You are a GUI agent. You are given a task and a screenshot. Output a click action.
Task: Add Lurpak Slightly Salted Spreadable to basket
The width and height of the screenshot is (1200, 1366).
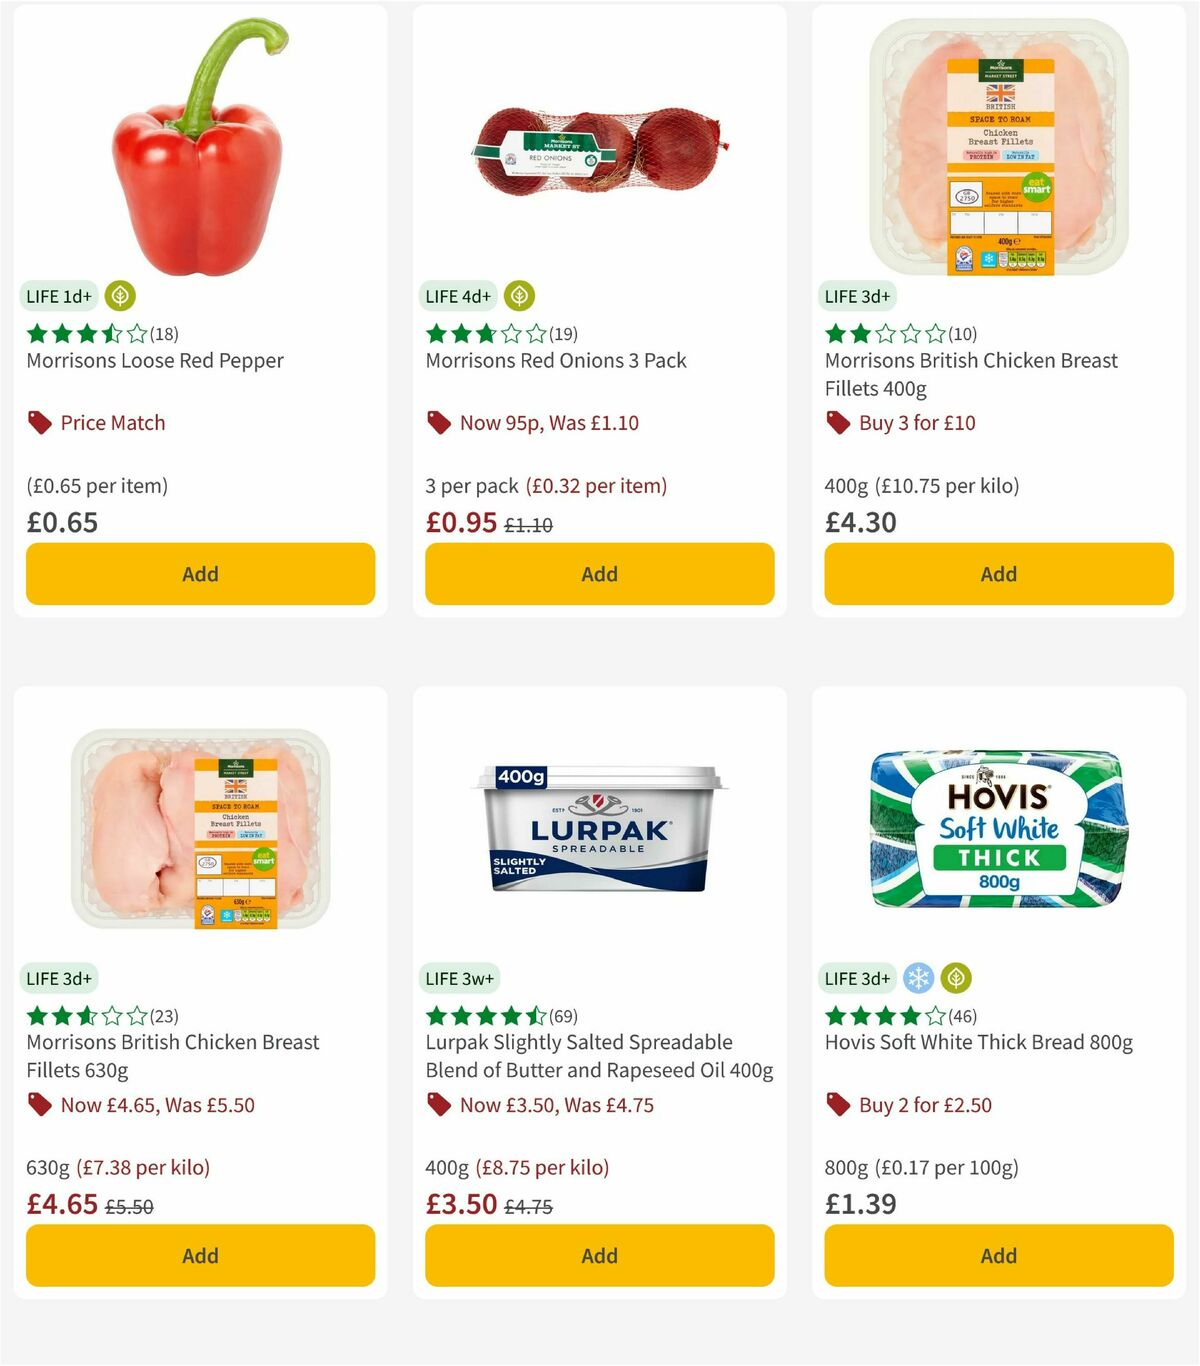[x=598, y=1255]
